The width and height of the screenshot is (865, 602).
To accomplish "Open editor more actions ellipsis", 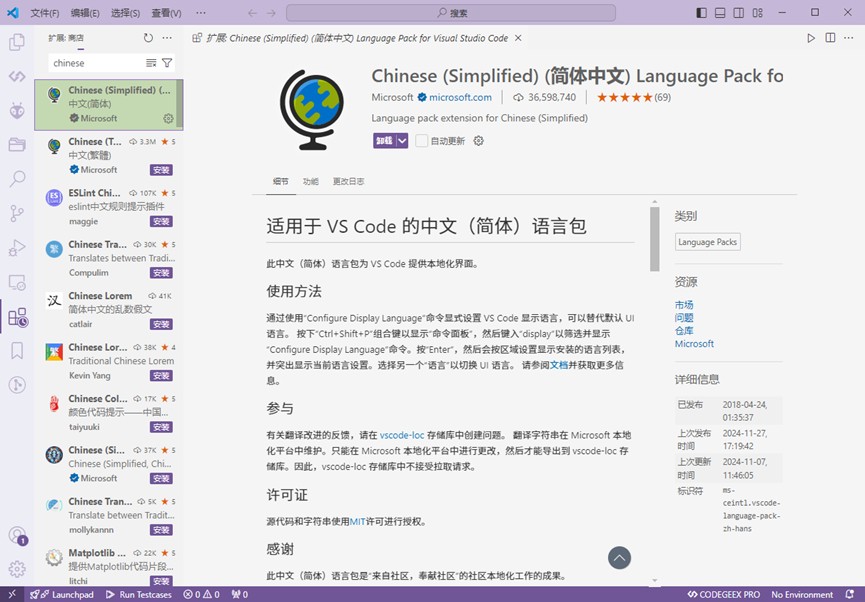I will 848,38.
